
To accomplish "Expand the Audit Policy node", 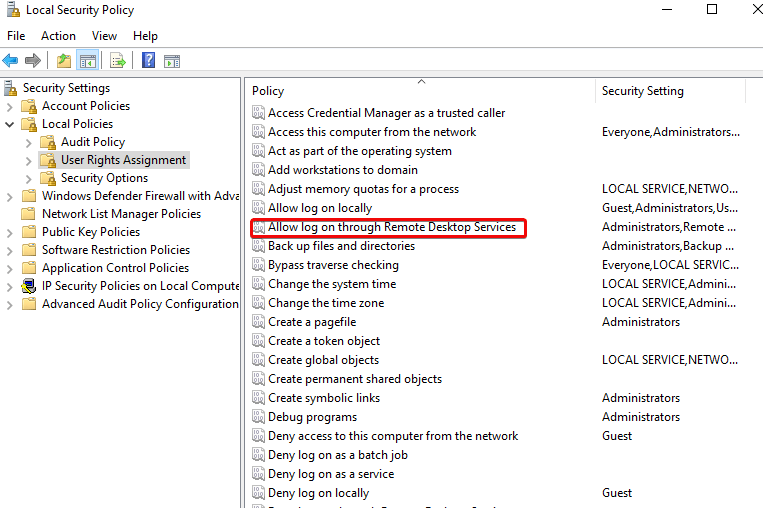I will coord(28,143).
